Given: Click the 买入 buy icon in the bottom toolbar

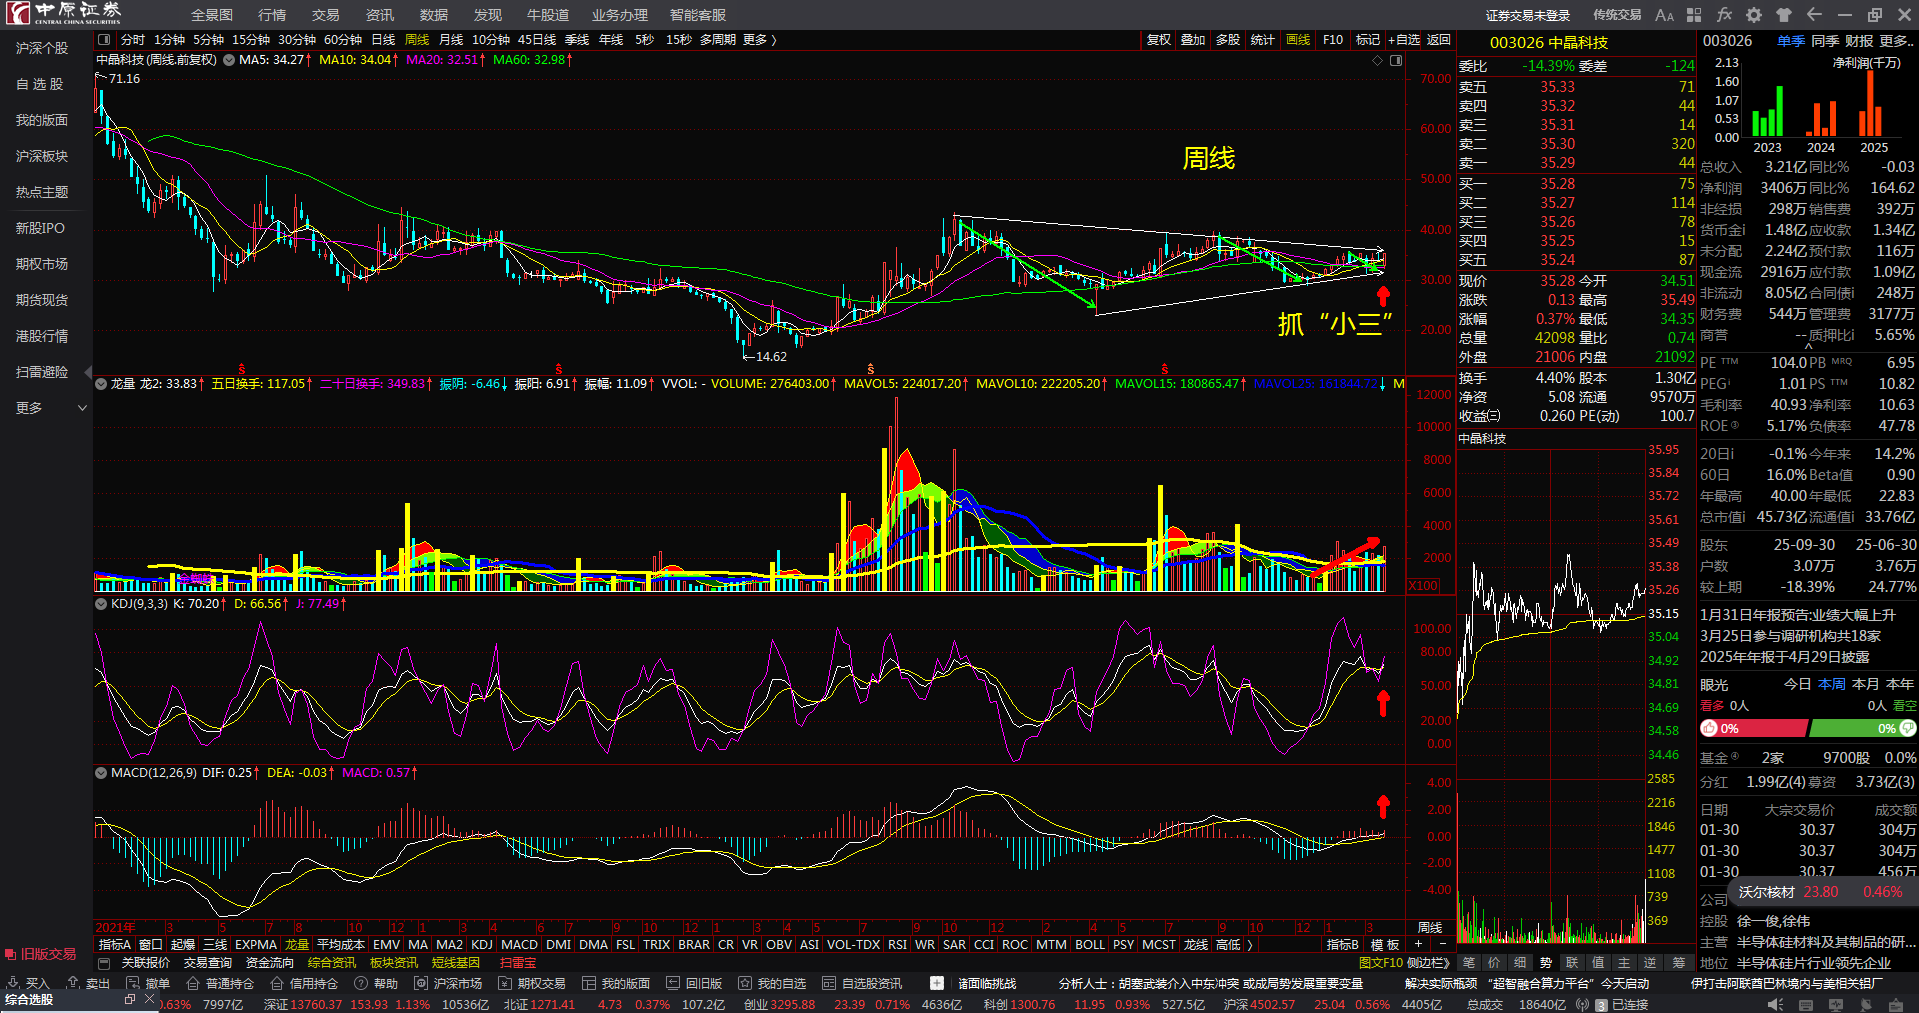Looking at the screenshot, I should pos(14,983).
